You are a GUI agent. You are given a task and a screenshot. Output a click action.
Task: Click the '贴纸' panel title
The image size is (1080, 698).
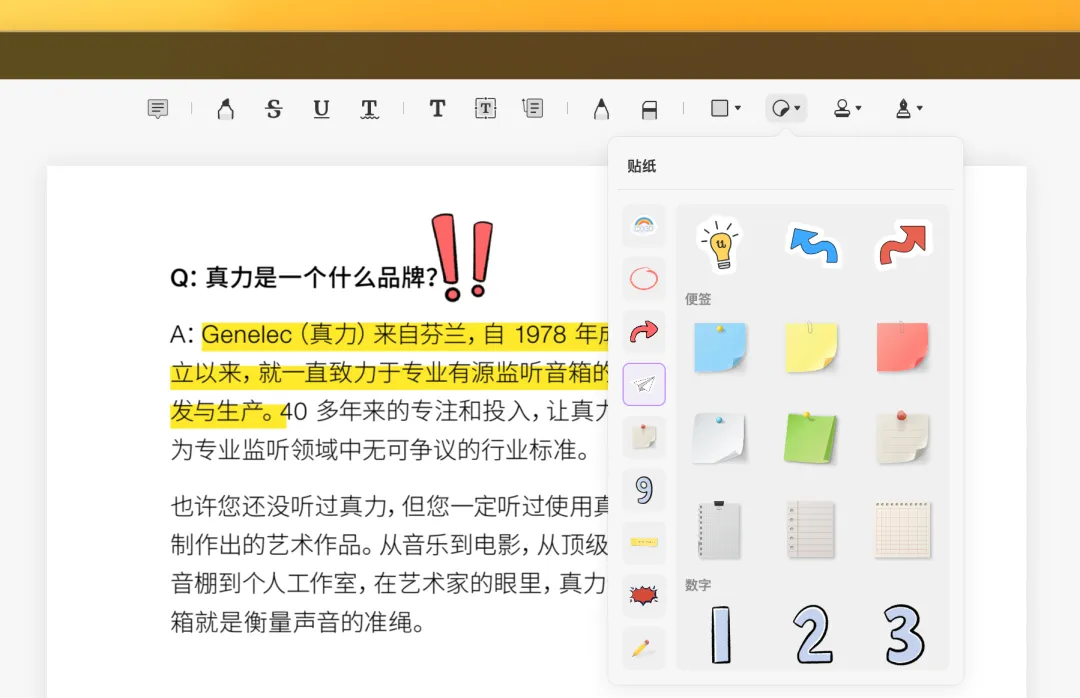coord(641,166)
